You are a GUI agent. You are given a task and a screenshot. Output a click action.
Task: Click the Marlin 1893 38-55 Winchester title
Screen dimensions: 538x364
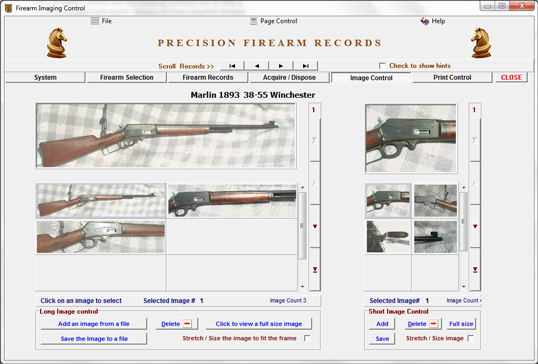[x=253, y=95]
